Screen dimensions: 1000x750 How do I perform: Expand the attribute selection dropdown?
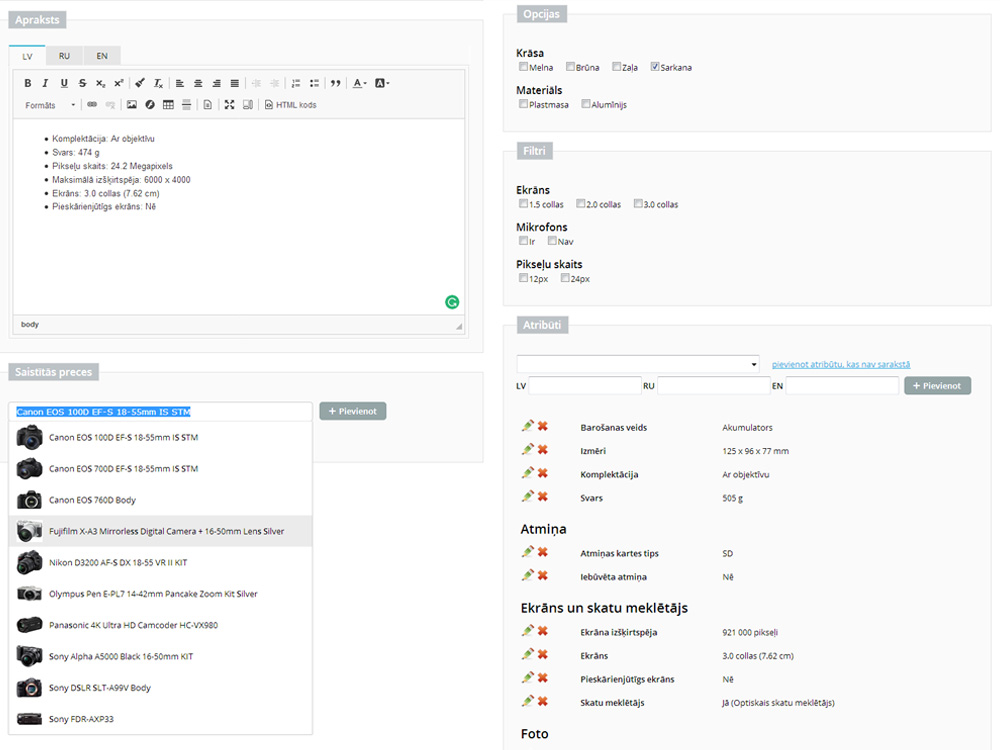[638, 364]
